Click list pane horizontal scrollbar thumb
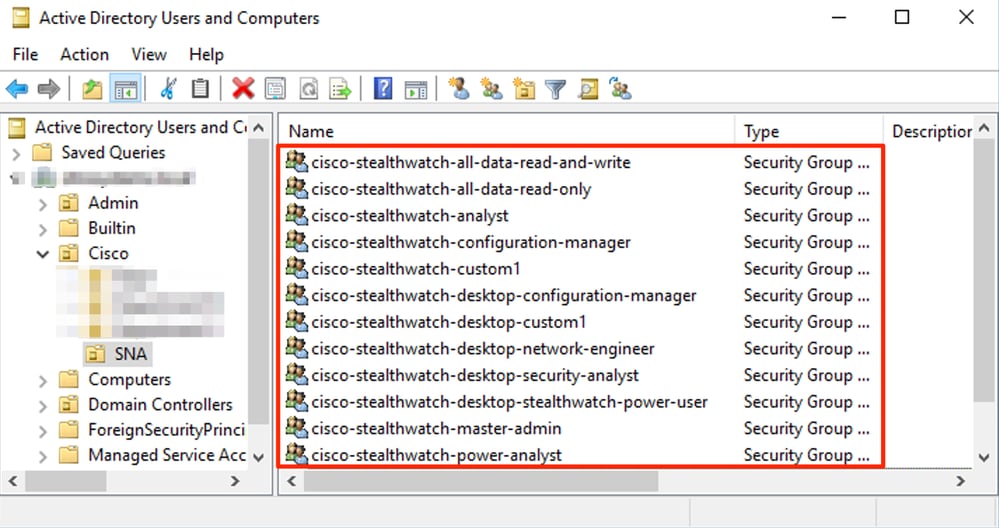999x528 pixels. tap(481, 482)
